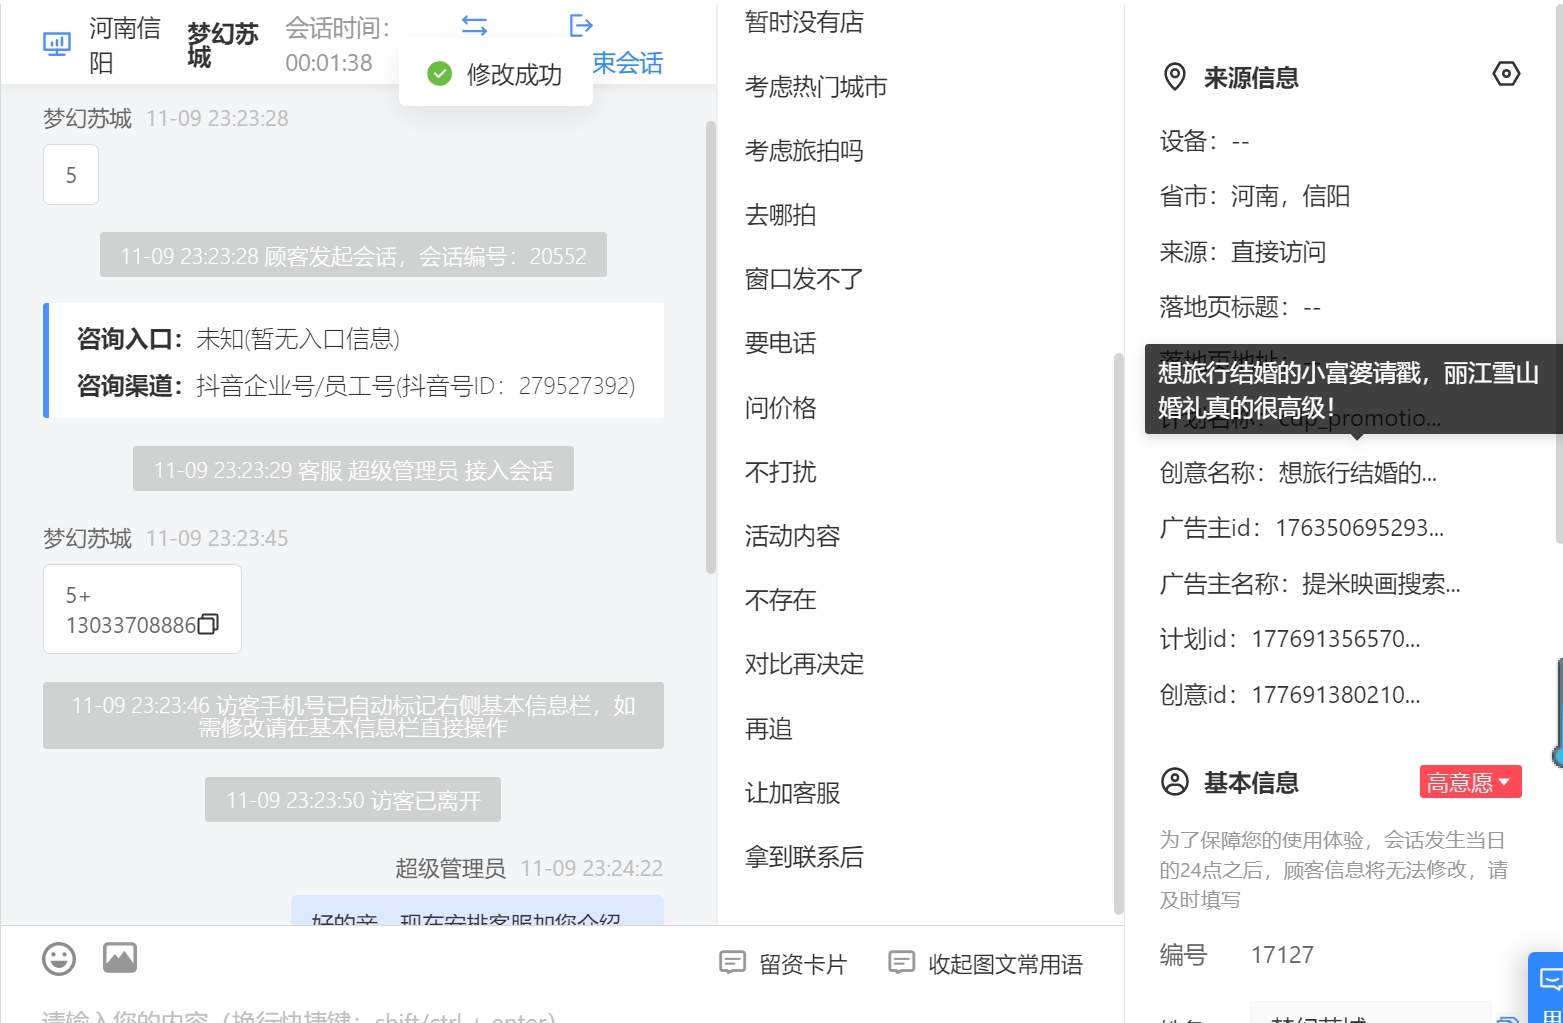Image resolution: width=1563 pixels, height=1023 pixels.
Task: Click the transfer conversation arrows icon
Action: click(x=474, y=25)
